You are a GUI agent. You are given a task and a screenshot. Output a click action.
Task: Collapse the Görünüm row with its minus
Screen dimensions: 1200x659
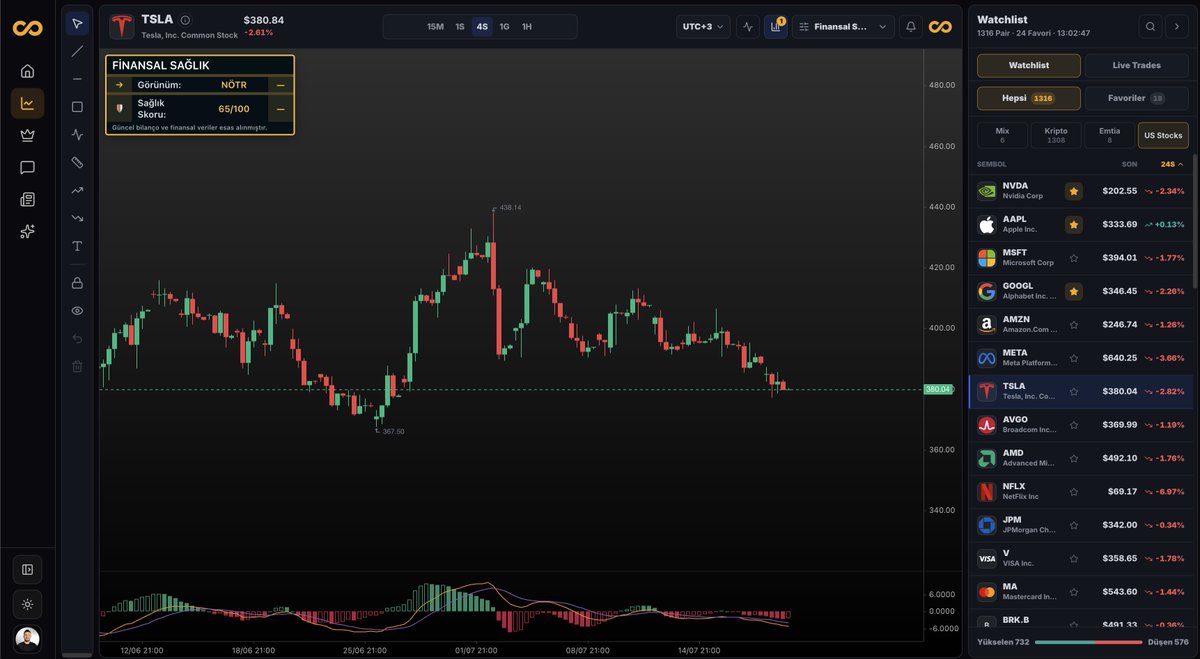[x=280, y=85]
